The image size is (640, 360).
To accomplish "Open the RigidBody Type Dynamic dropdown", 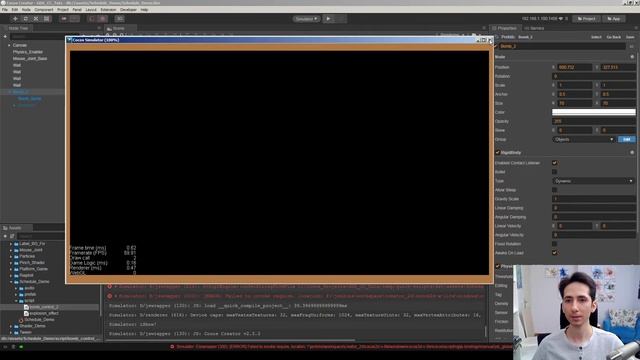I will tap(593, 181).
